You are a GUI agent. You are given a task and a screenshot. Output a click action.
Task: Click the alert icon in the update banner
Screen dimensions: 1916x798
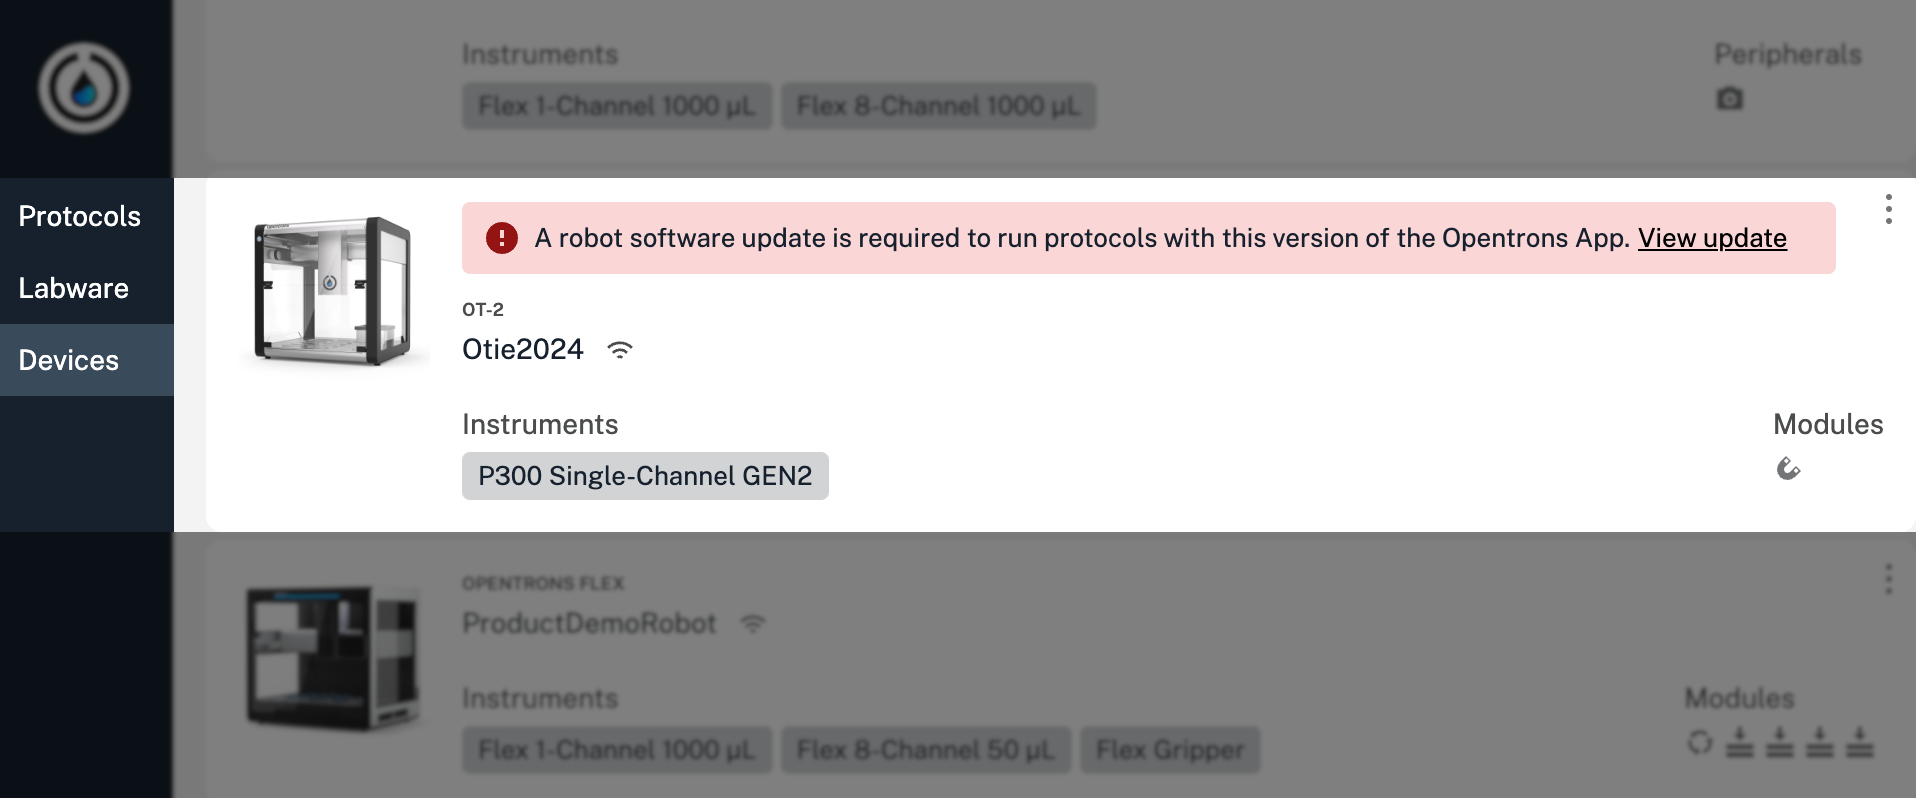[500, 238]
